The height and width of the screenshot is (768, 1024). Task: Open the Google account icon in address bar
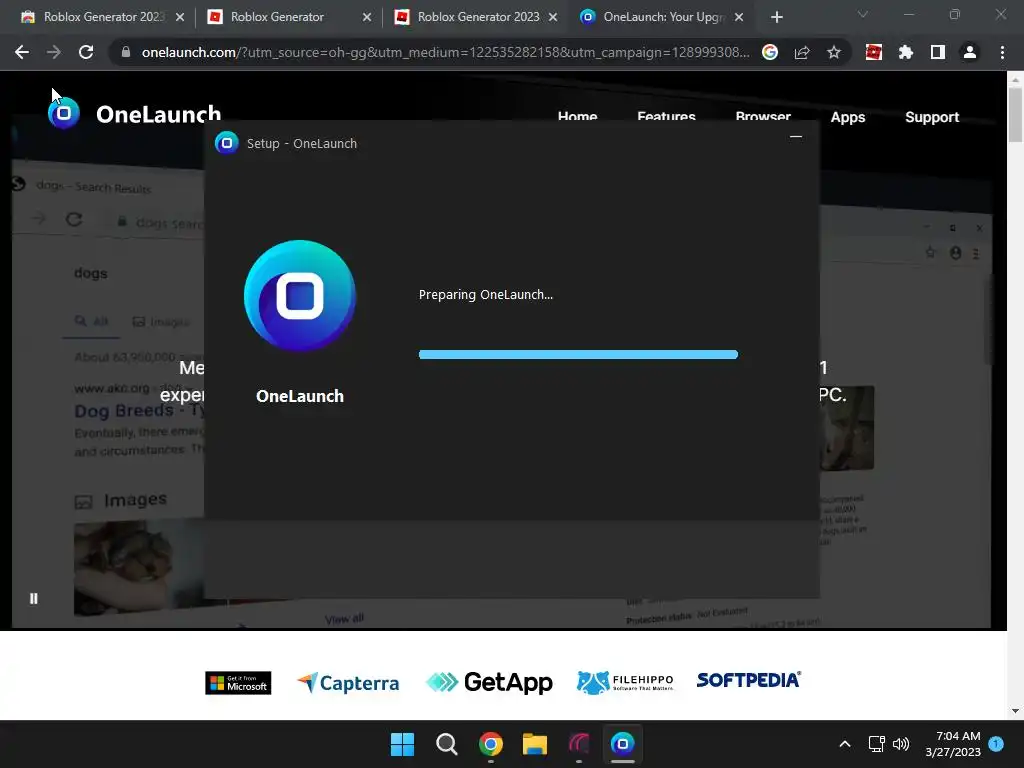[770, 52]
